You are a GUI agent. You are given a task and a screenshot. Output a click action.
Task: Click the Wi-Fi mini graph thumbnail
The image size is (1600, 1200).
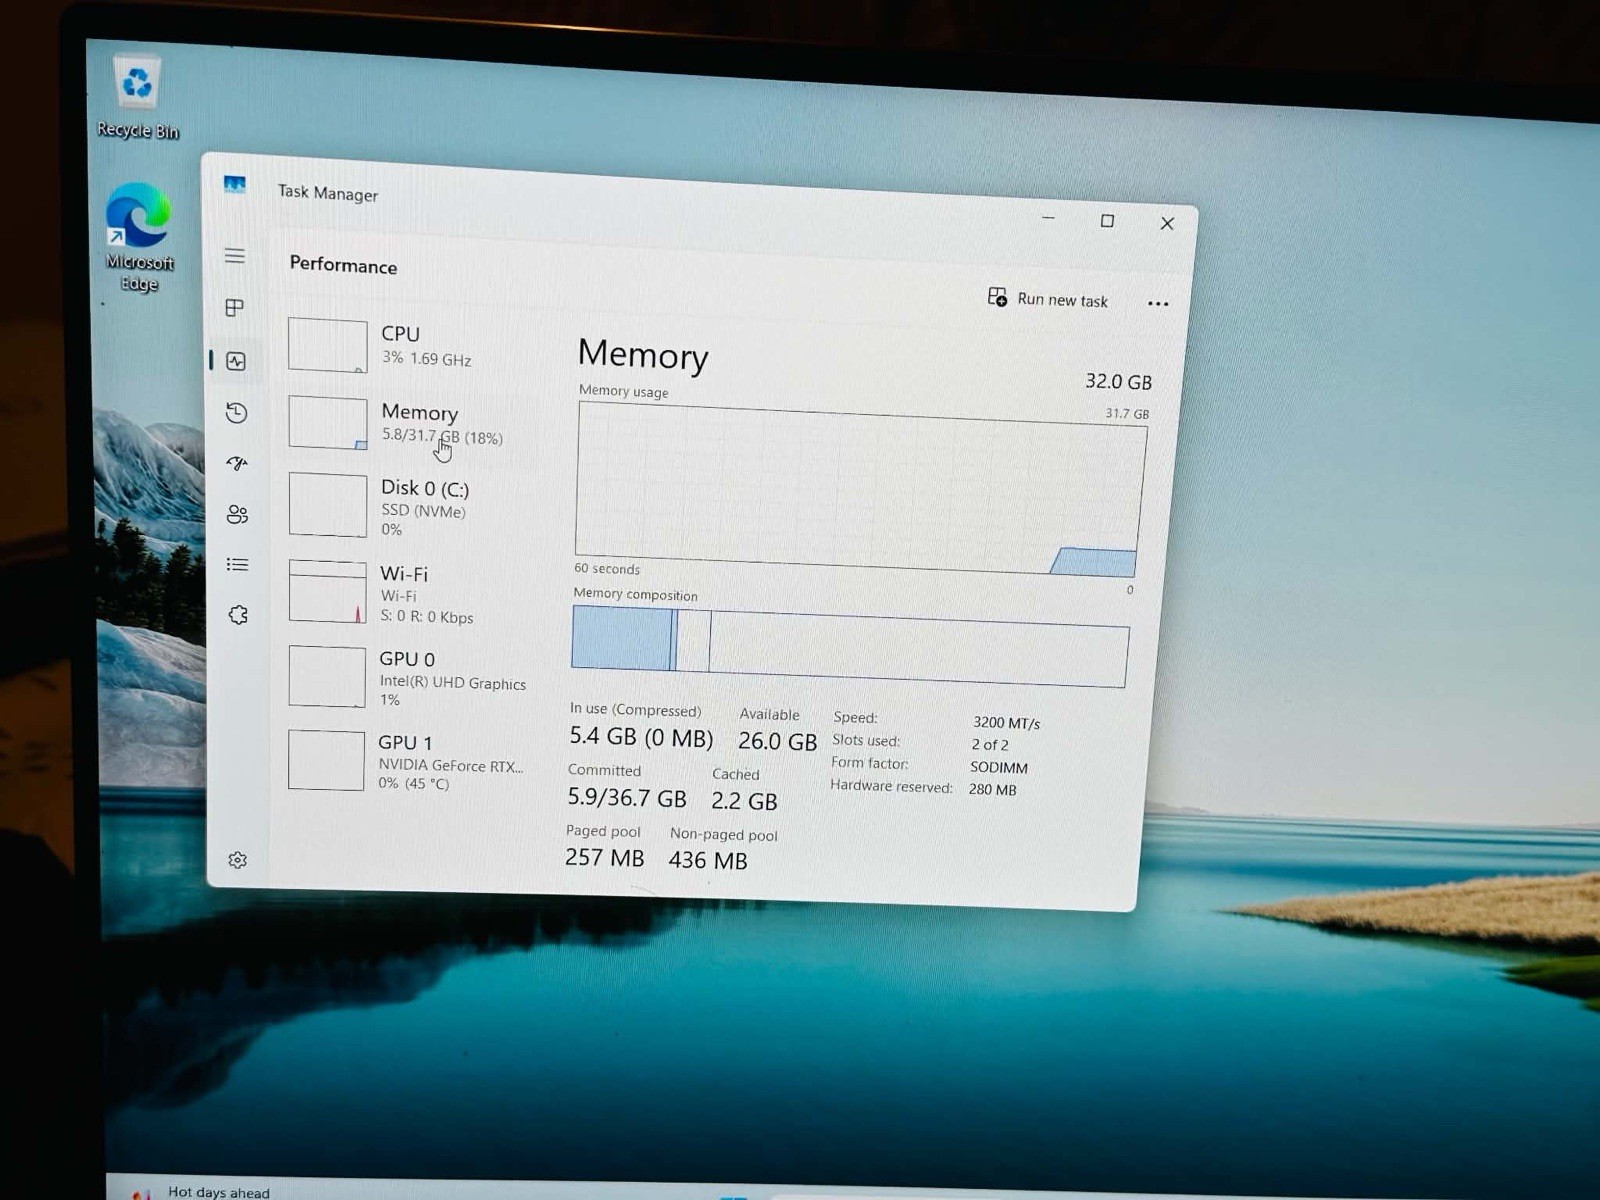[327, 591]
